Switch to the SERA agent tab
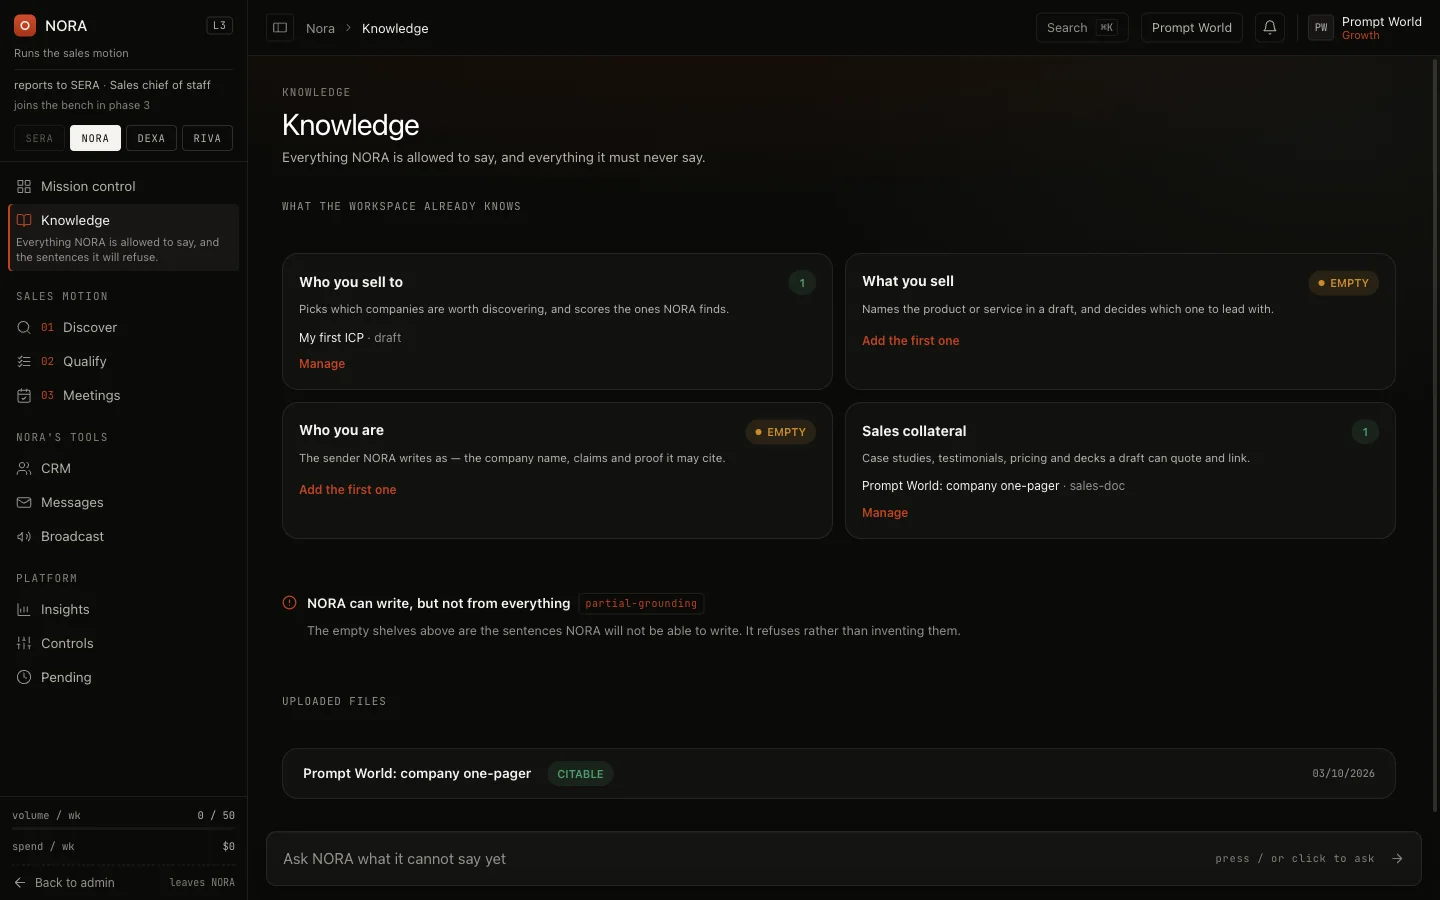This screenshot has height=900, width=1440. click(x=39, y=138)
